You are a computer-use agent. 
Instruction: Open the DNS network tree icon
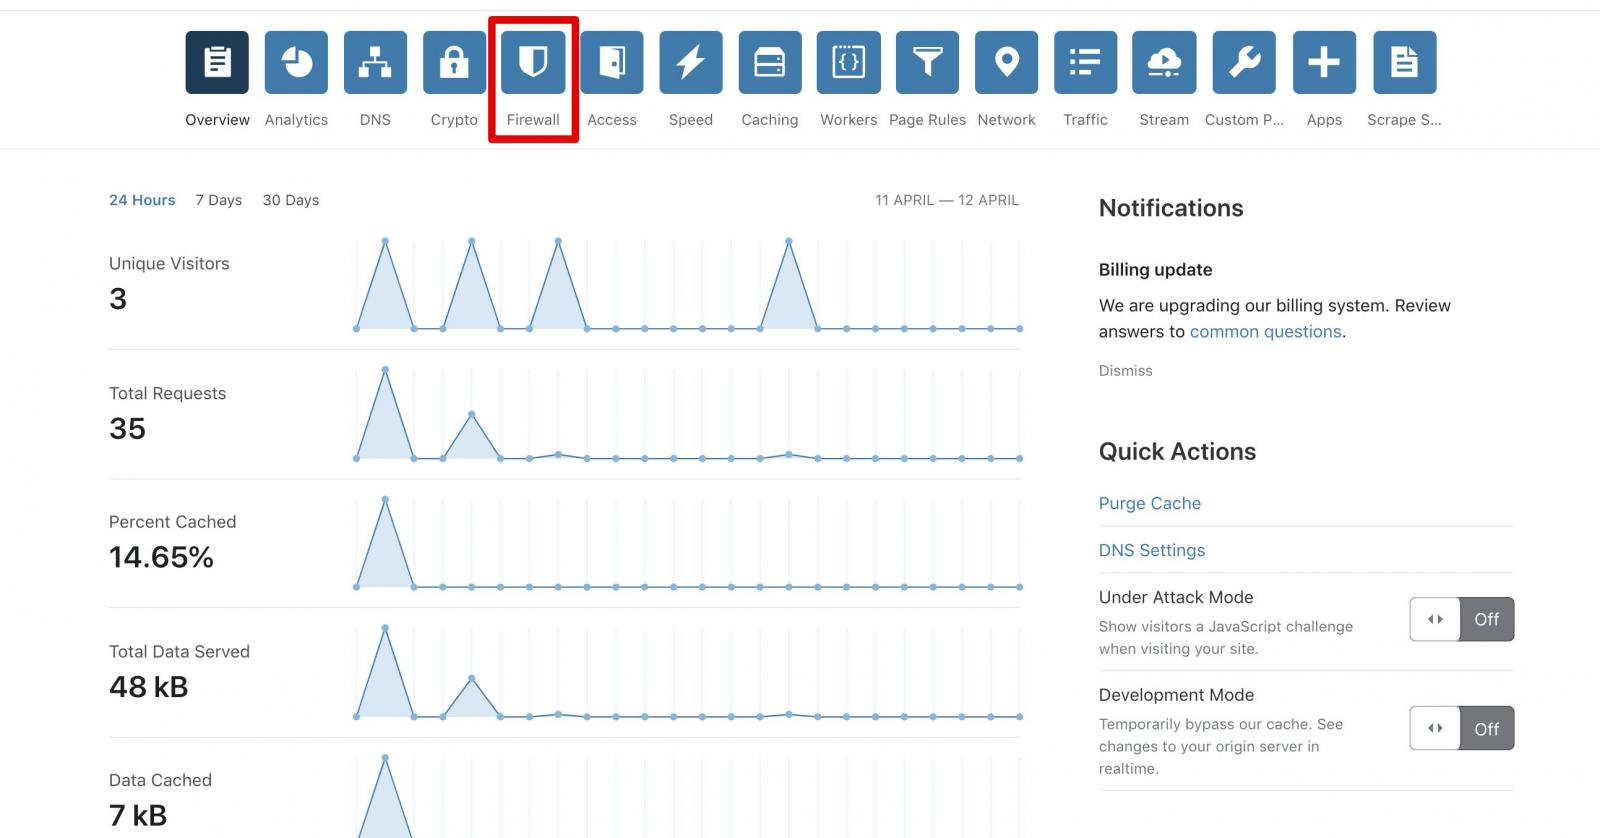pos(375,62)
